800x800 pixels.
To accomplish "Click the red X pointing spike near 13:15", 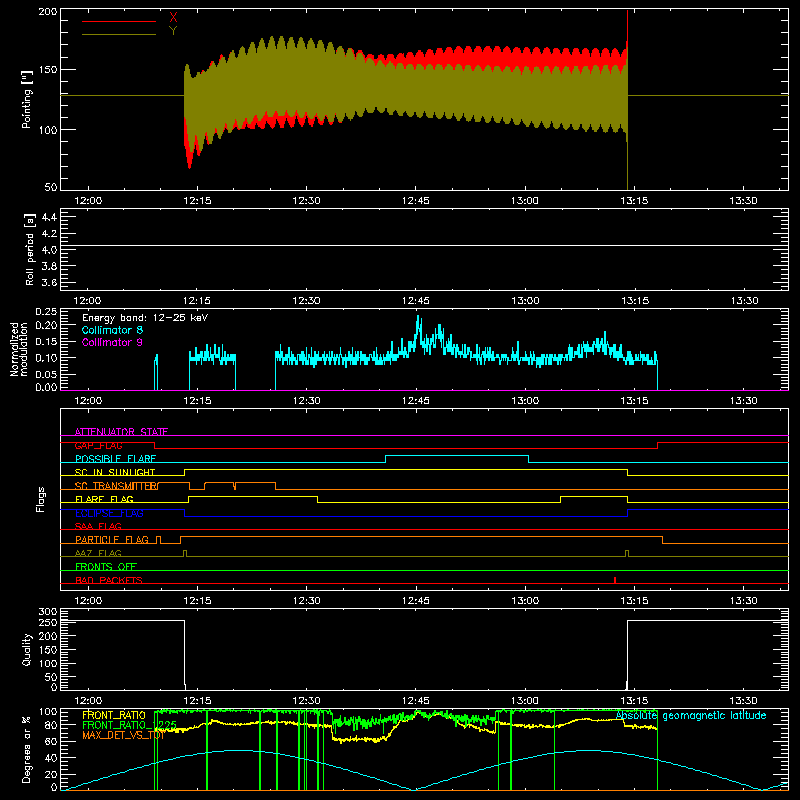I will [x=627, y=30].
